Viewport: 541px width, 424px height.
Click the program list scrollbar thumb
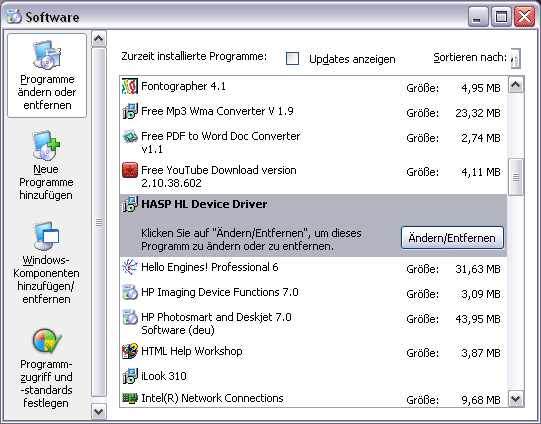[x=515, y=177]
